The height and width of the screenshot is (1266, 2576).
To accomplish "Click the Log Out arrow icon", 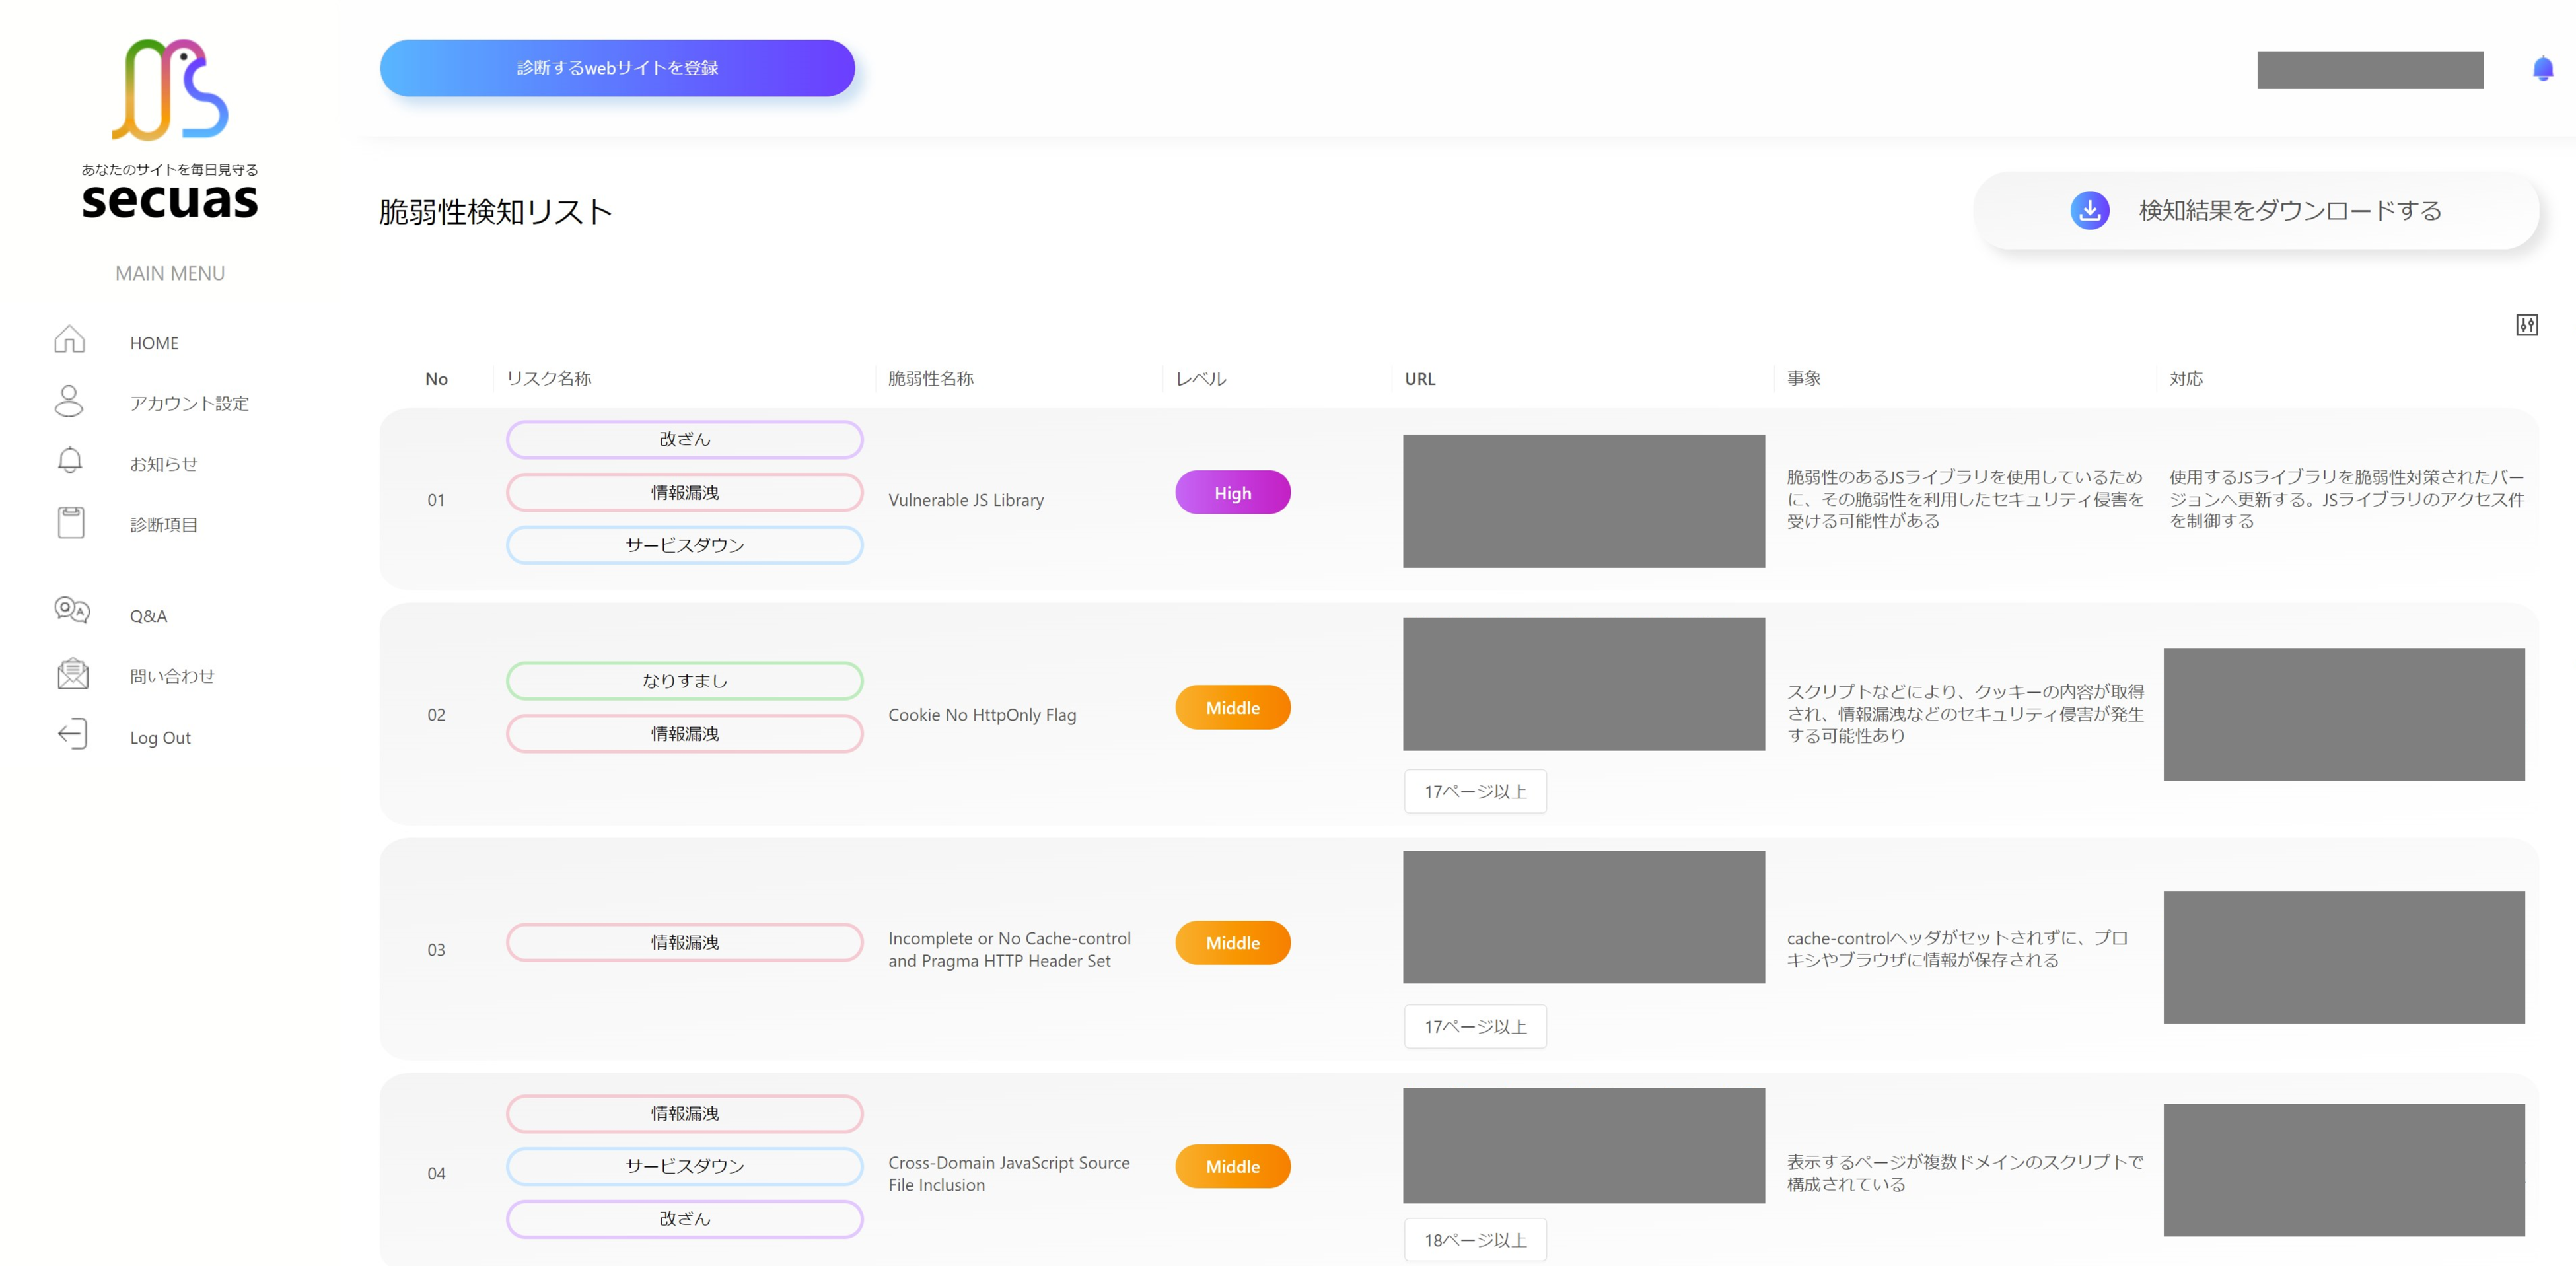I will click(72, 734).
